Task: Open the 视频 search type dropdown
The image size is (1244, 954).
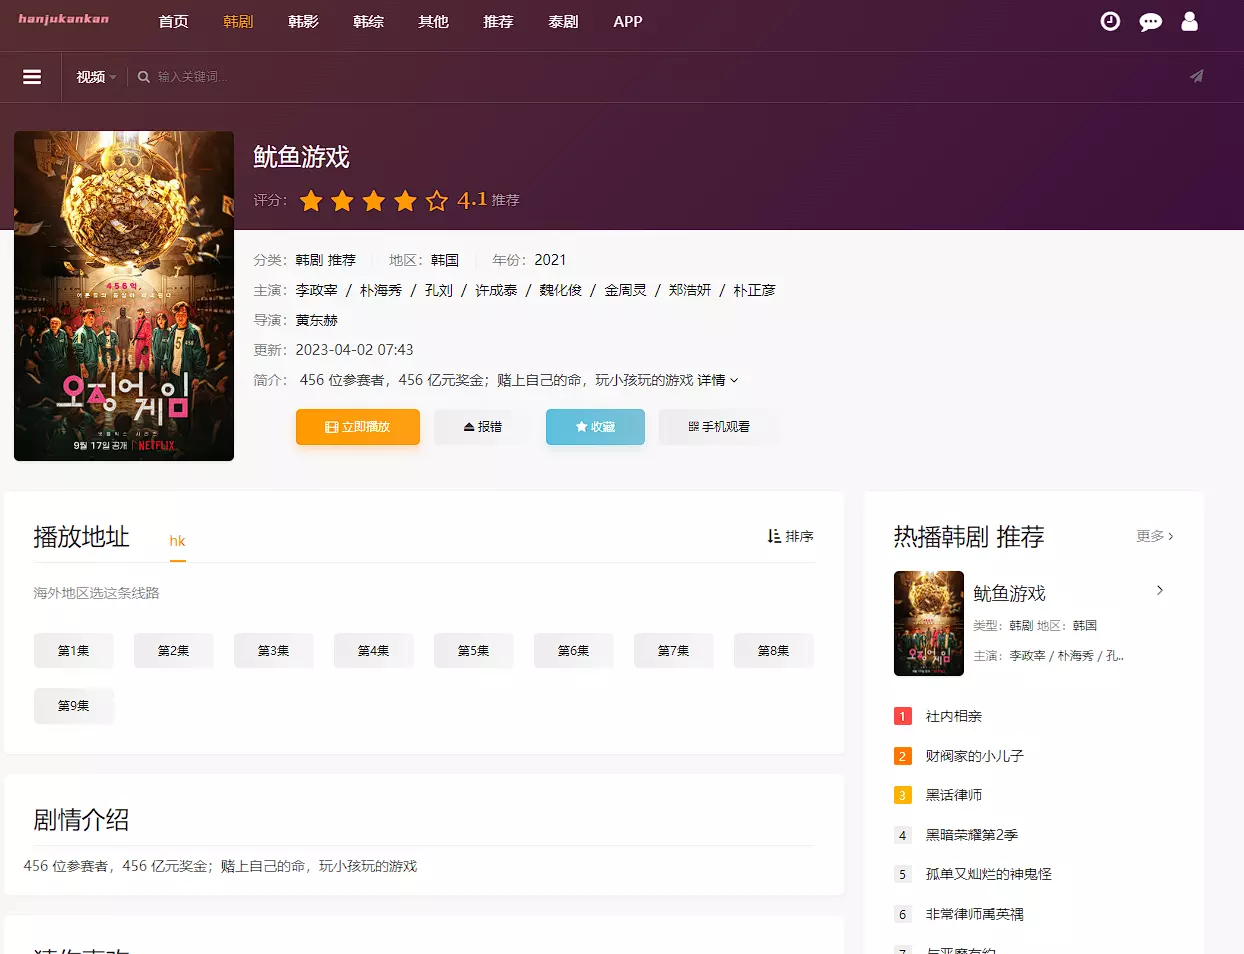Action: tap(96, 77)
